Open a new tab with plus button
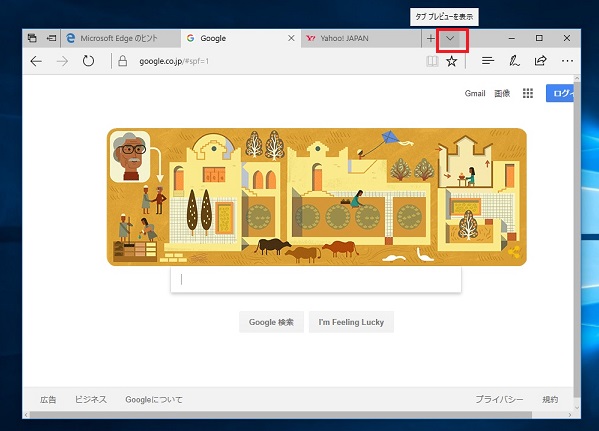This screenshot has width=599, height=431. tap(431, 38)
